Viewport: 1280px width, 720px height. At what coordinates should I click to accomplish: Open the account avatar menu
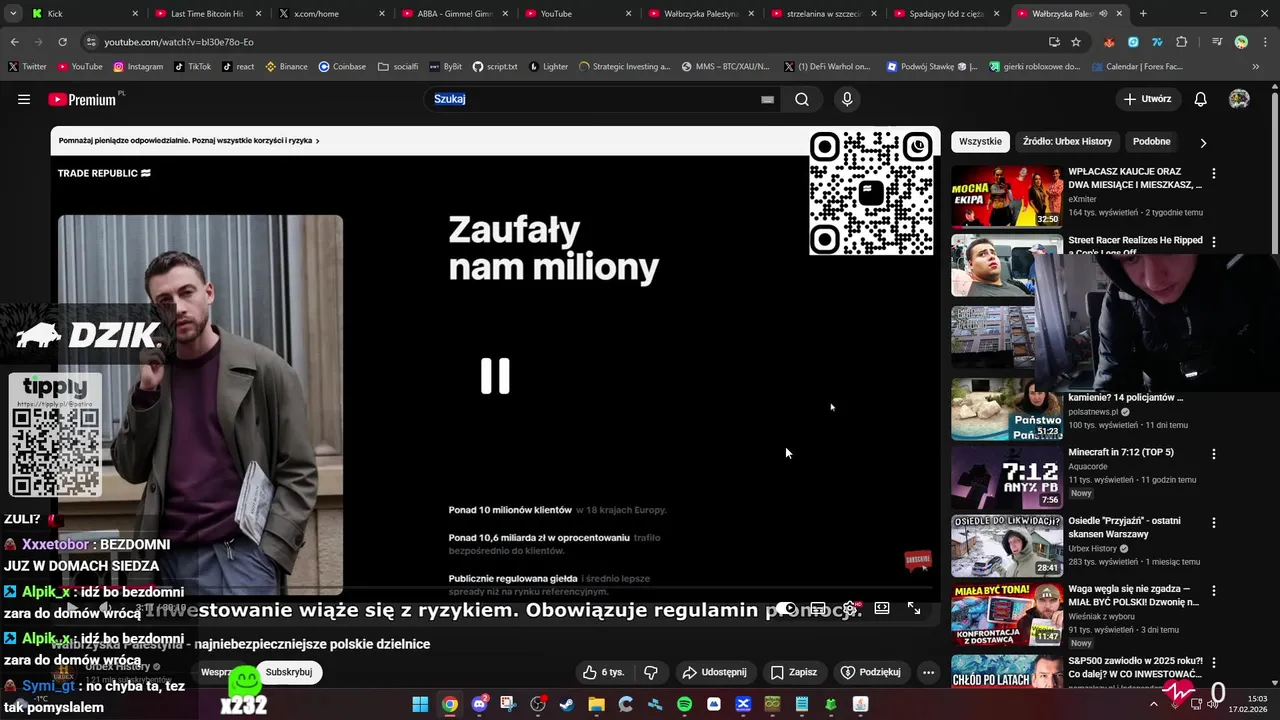point(1239,99)
